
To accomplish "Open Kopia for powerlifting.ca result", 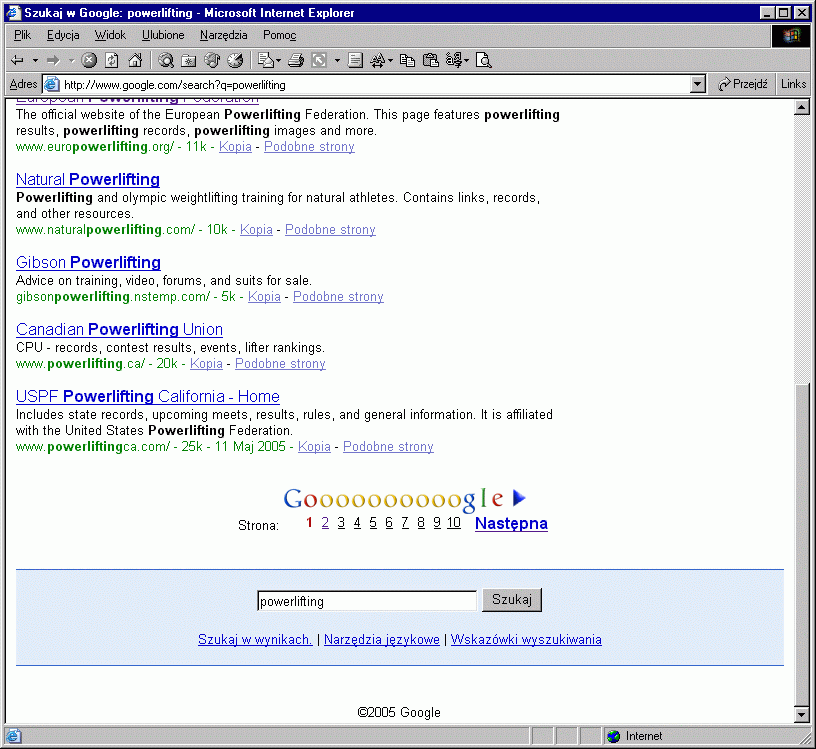I will pos(206,364).
